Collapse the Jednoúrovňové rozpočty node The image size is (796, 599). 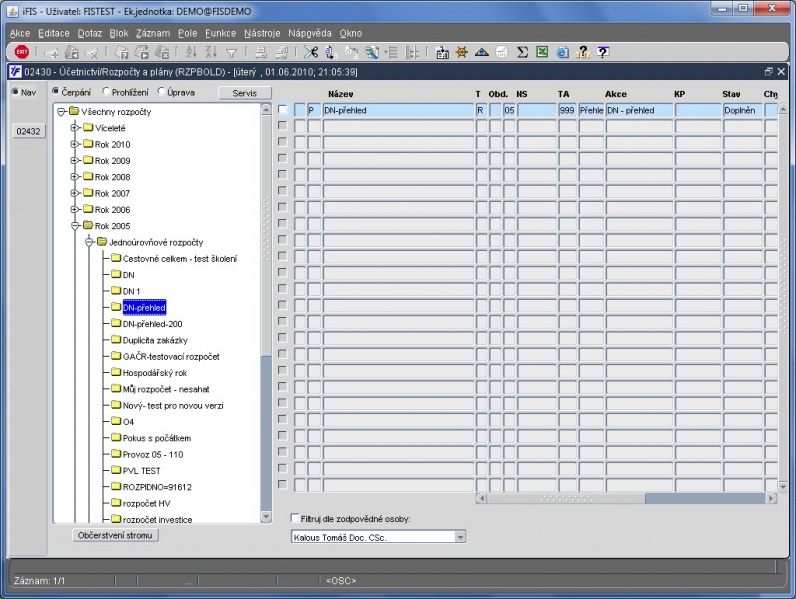[x=89, y=242]
